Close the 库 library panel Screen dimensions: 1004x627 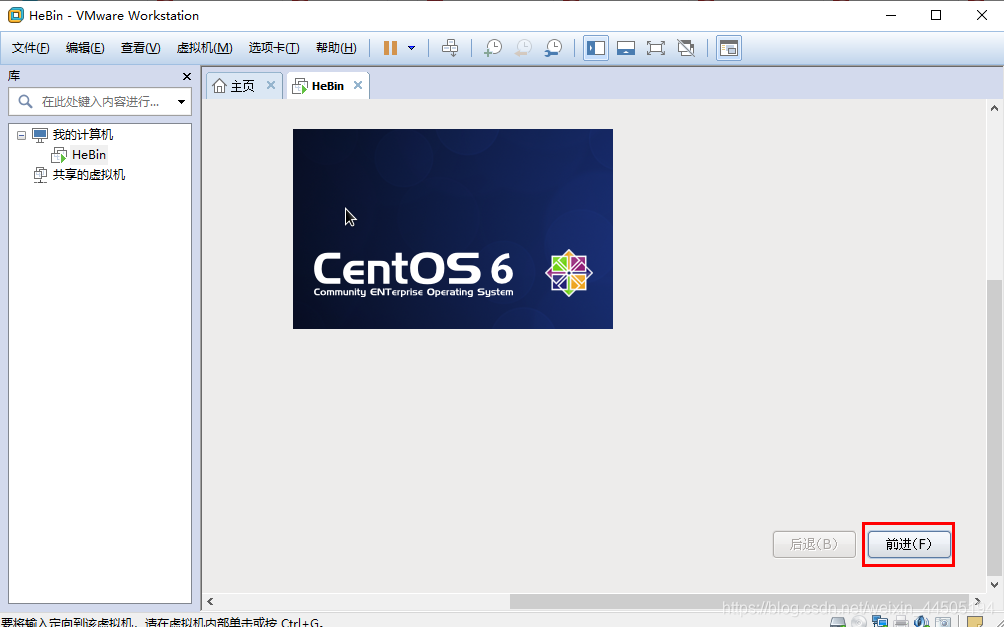pyautogui.click(x=187, y=77)
